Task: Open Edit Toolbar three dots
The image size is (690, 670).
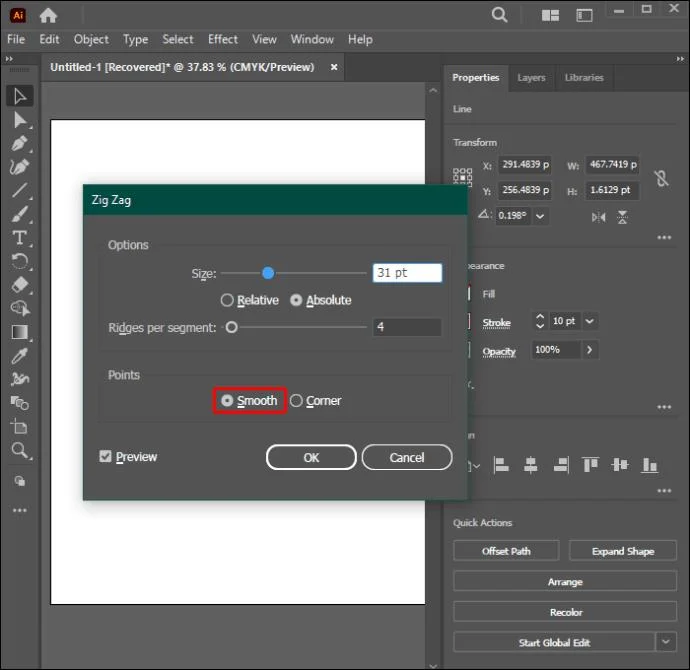Action: 19,510
